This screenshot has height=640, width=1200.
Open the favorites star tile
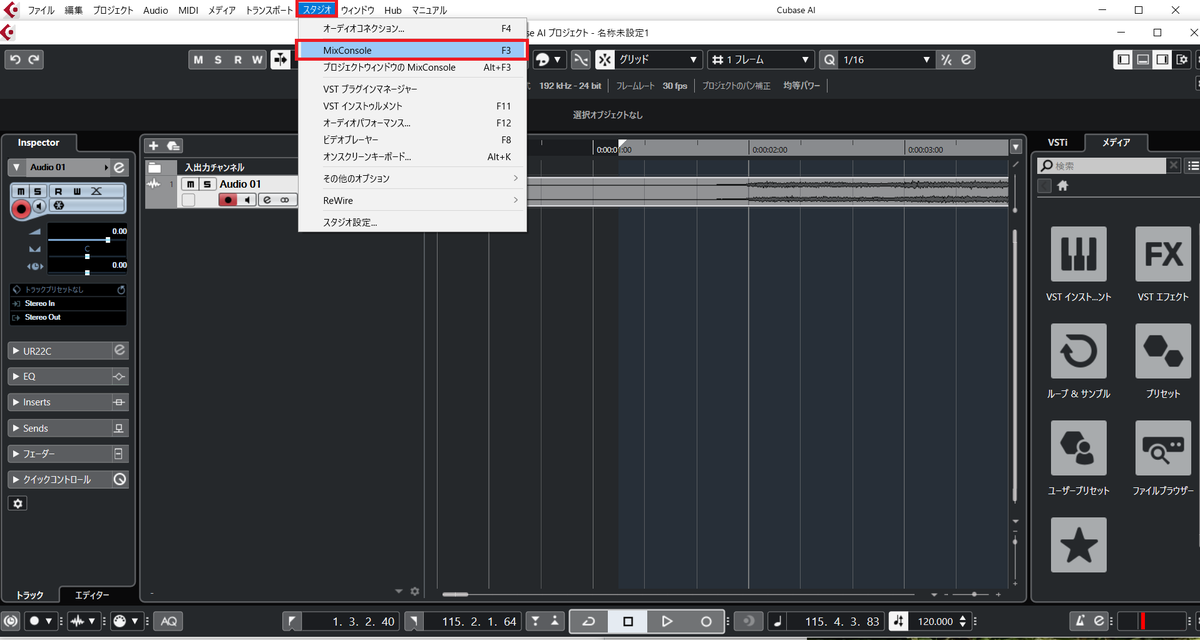click(1079, 545)
